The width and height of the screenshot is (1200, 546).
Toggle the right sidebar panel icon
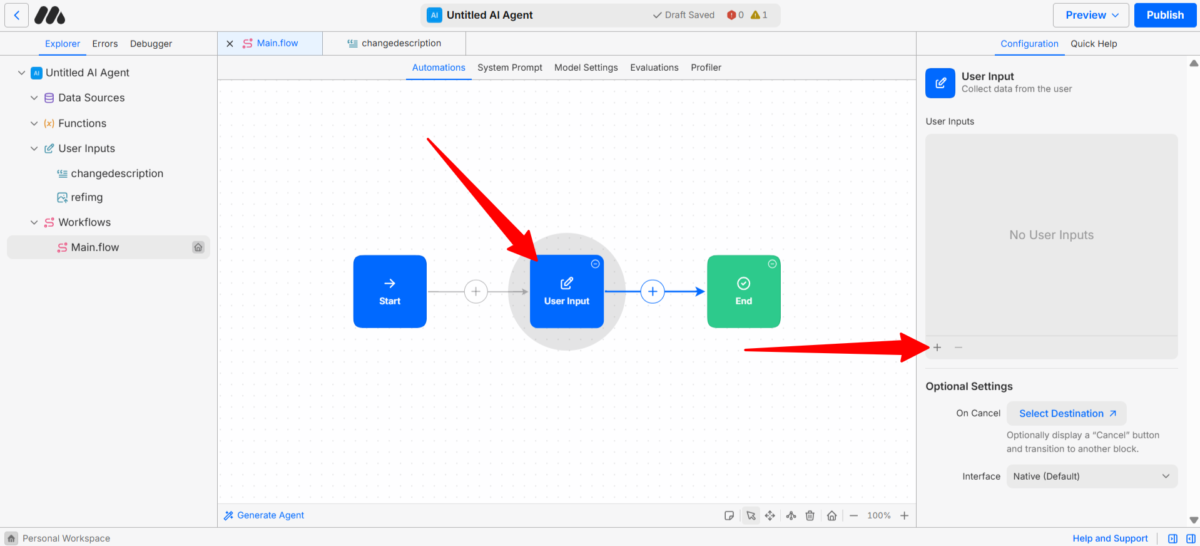1192,538
